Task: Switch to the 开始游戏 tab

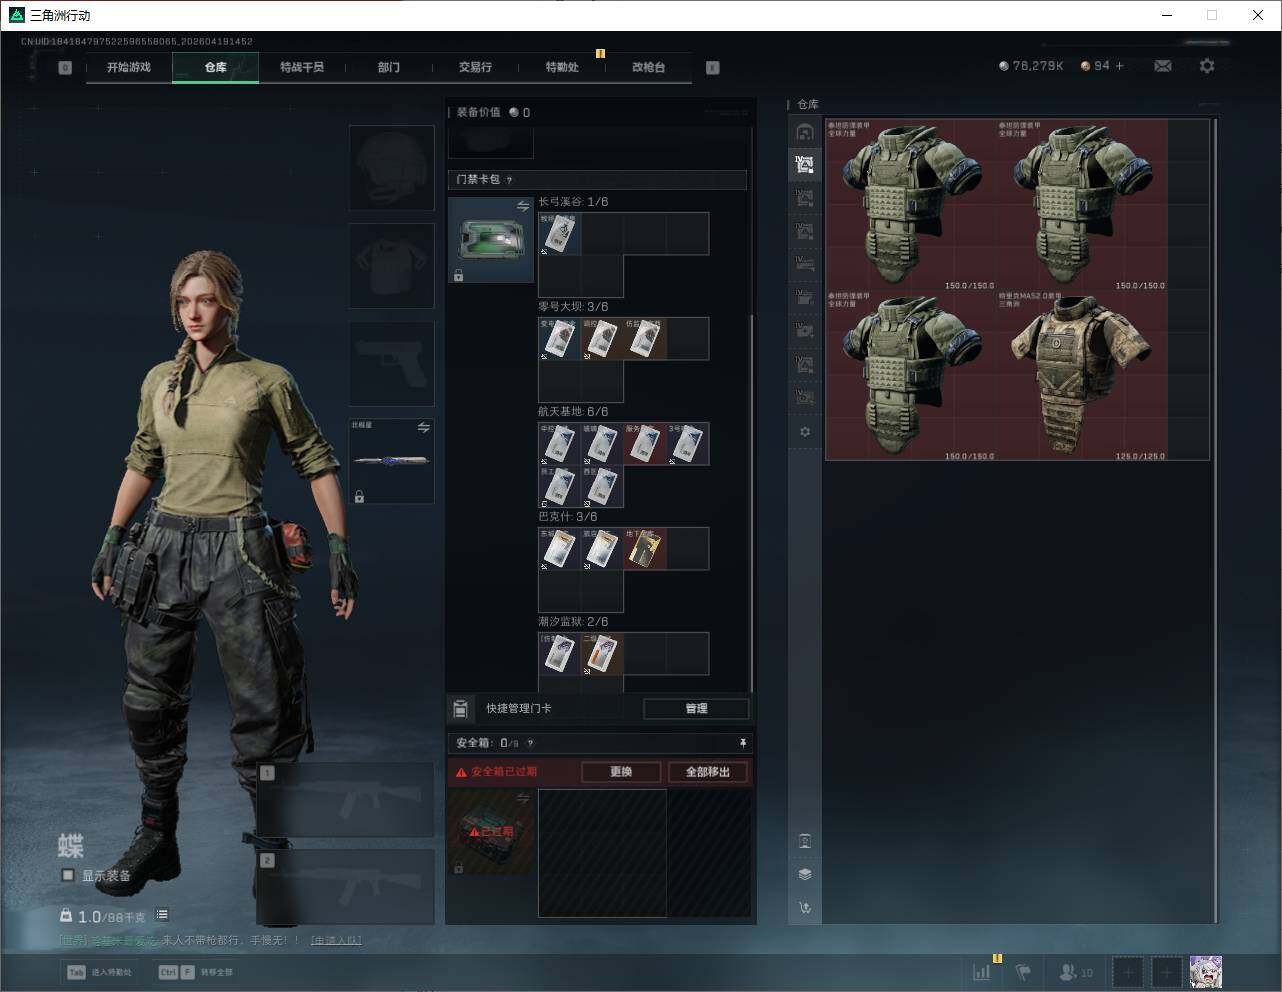Action: point(129,67)
